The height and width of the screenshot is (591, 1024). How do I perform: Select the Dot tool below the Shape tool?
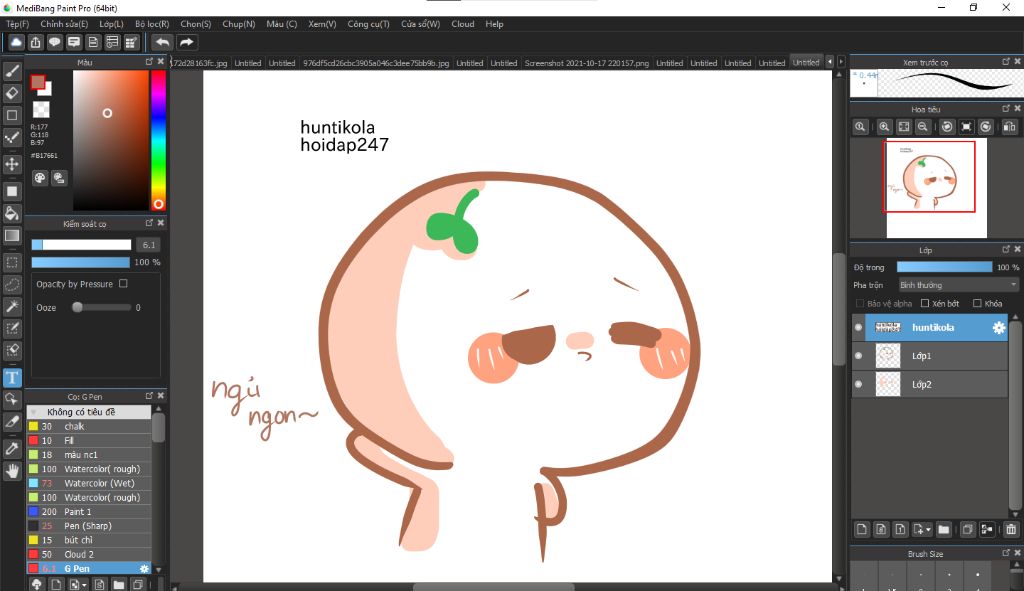(12, 137)
